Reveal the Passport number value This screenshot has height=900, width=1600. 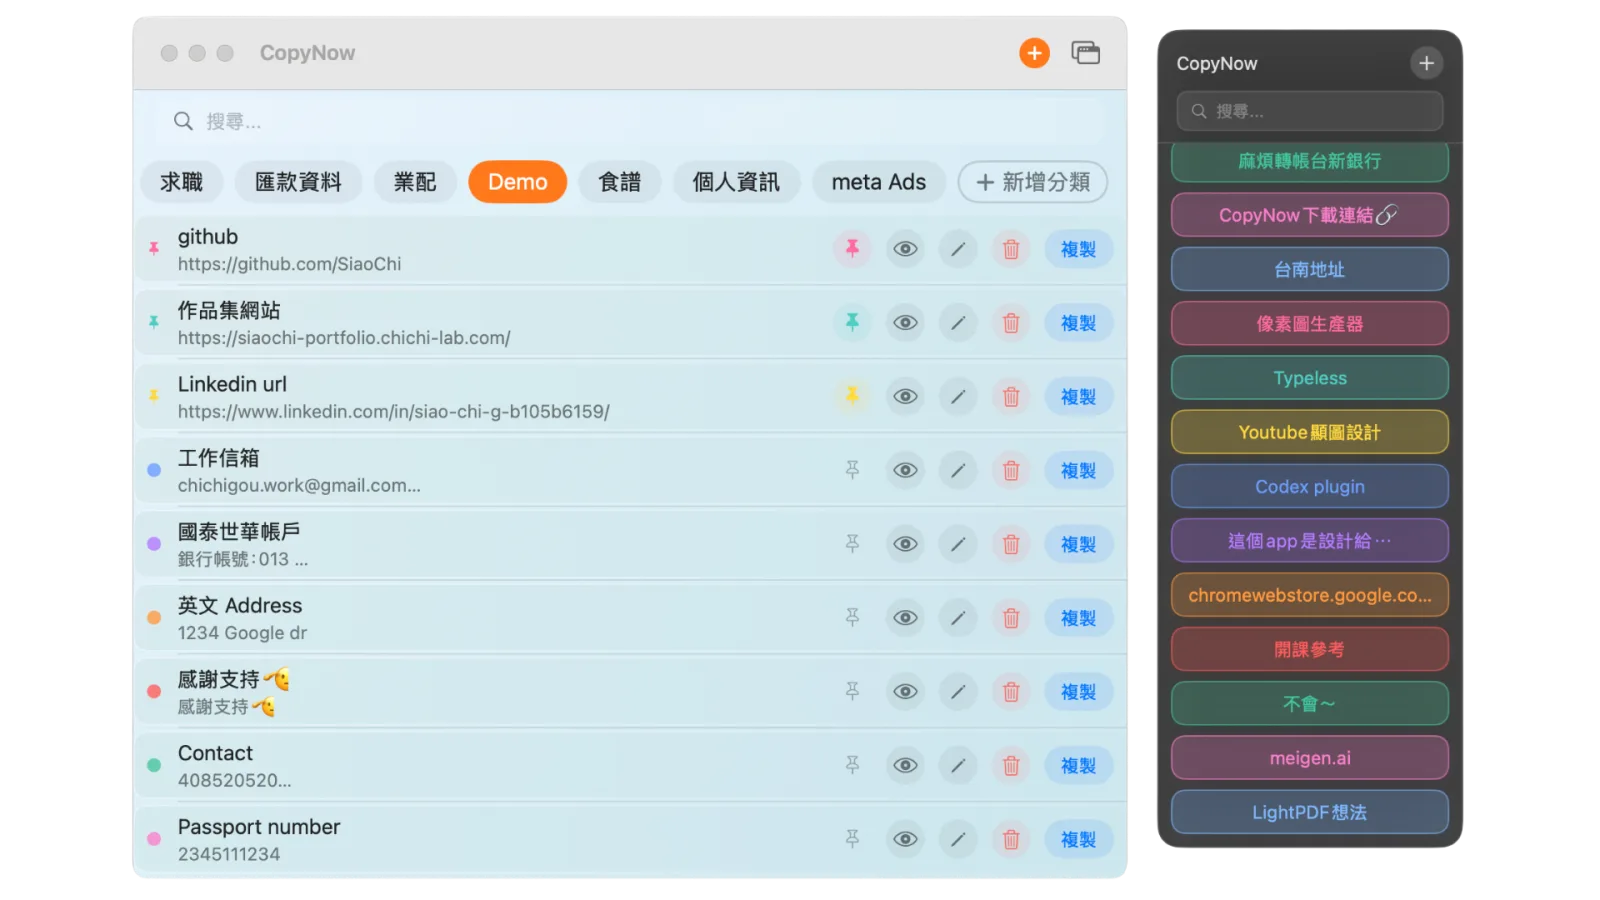click(x=905, y=839)
